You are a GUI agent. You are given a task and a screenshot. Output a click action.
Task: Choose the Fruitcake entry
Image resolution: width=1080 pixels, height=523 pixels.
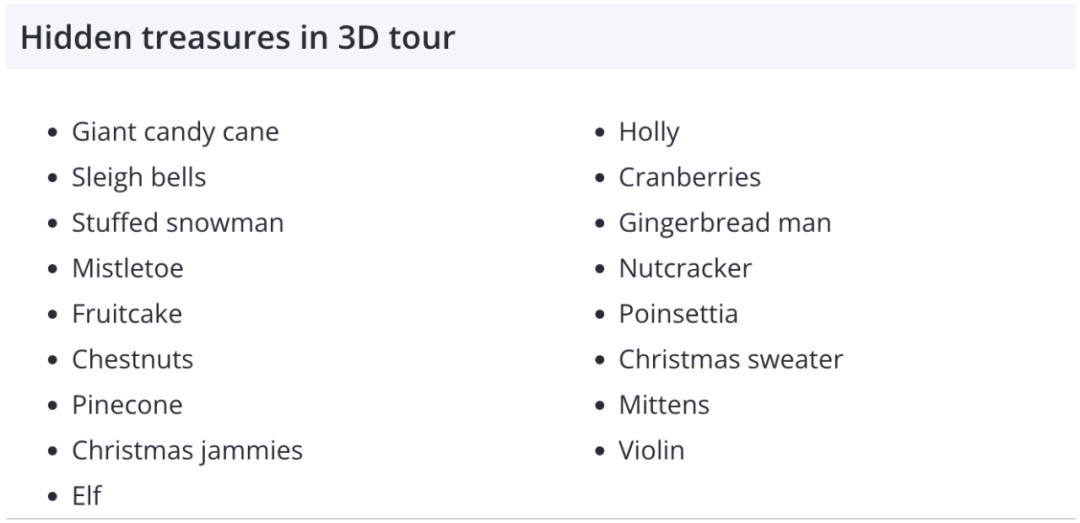click(127, 314)
